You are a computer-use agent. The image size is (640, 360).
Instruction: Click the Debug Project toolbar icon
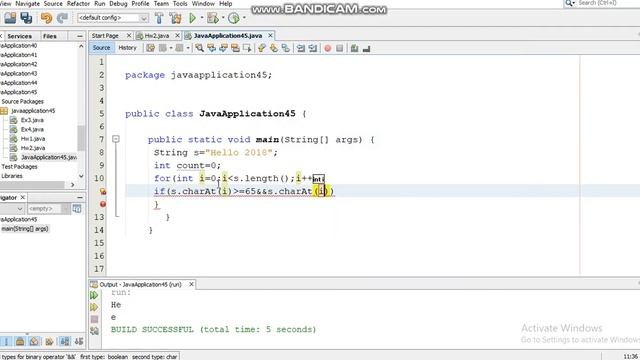(x=213, y=18)
